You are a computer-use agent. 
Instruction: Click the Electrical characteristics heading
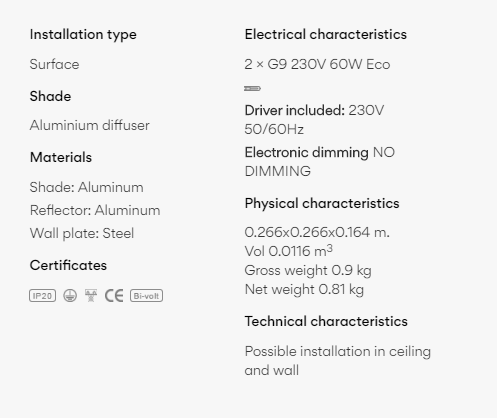pyautogui.click(x=326, y=34)
